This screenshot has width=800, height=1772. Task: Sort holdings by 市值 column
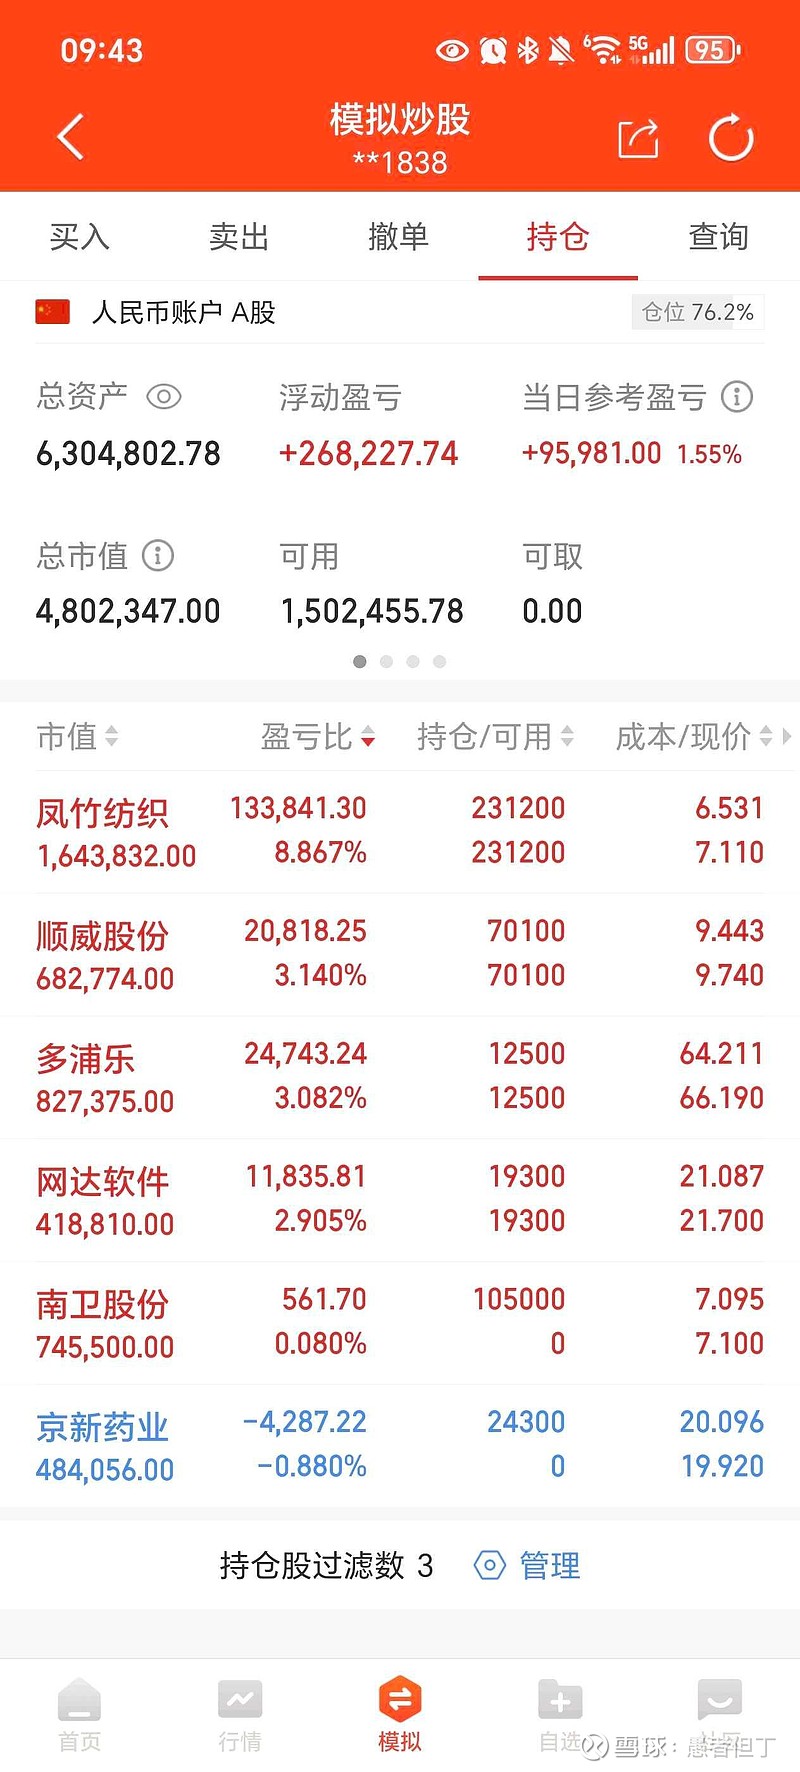coord(77,737)
